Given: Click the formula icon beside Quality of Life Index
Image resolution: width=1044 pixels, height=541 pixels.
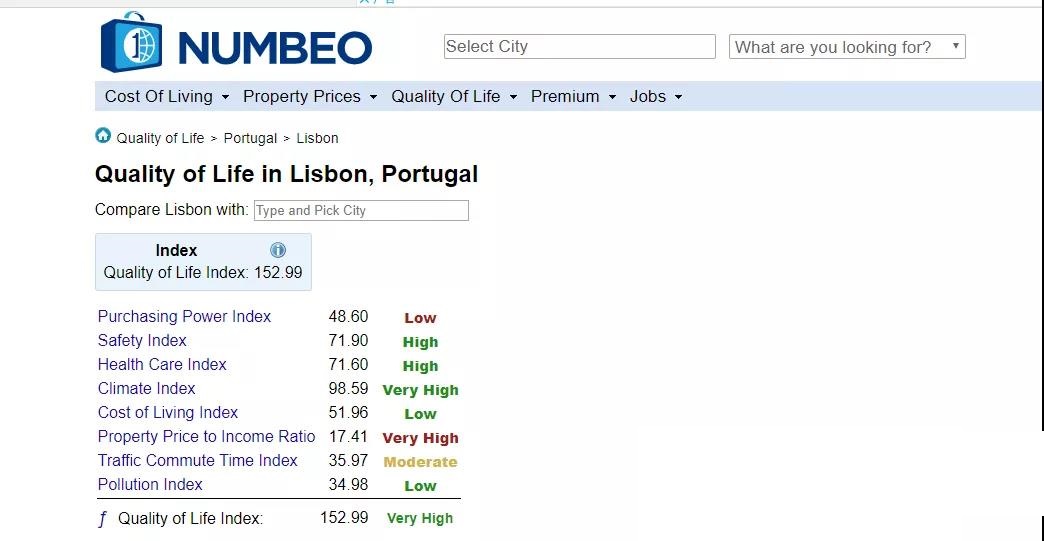Looking at the screenshot, I should (103, 518).
